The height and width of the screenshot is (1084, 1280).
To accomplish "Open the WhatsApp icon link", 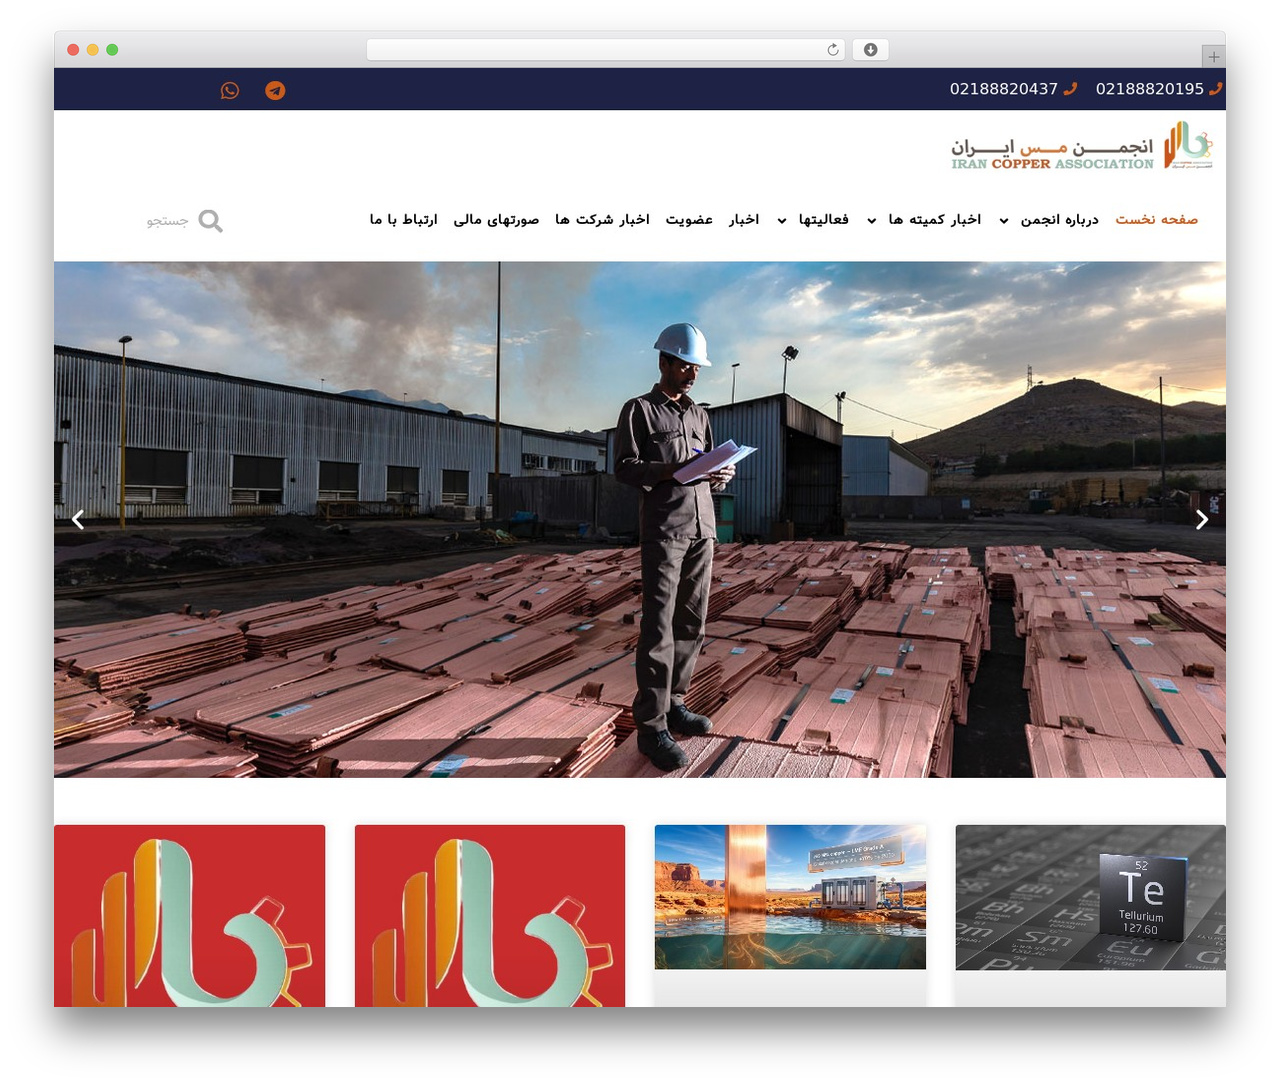I will (x=230, y=90).
